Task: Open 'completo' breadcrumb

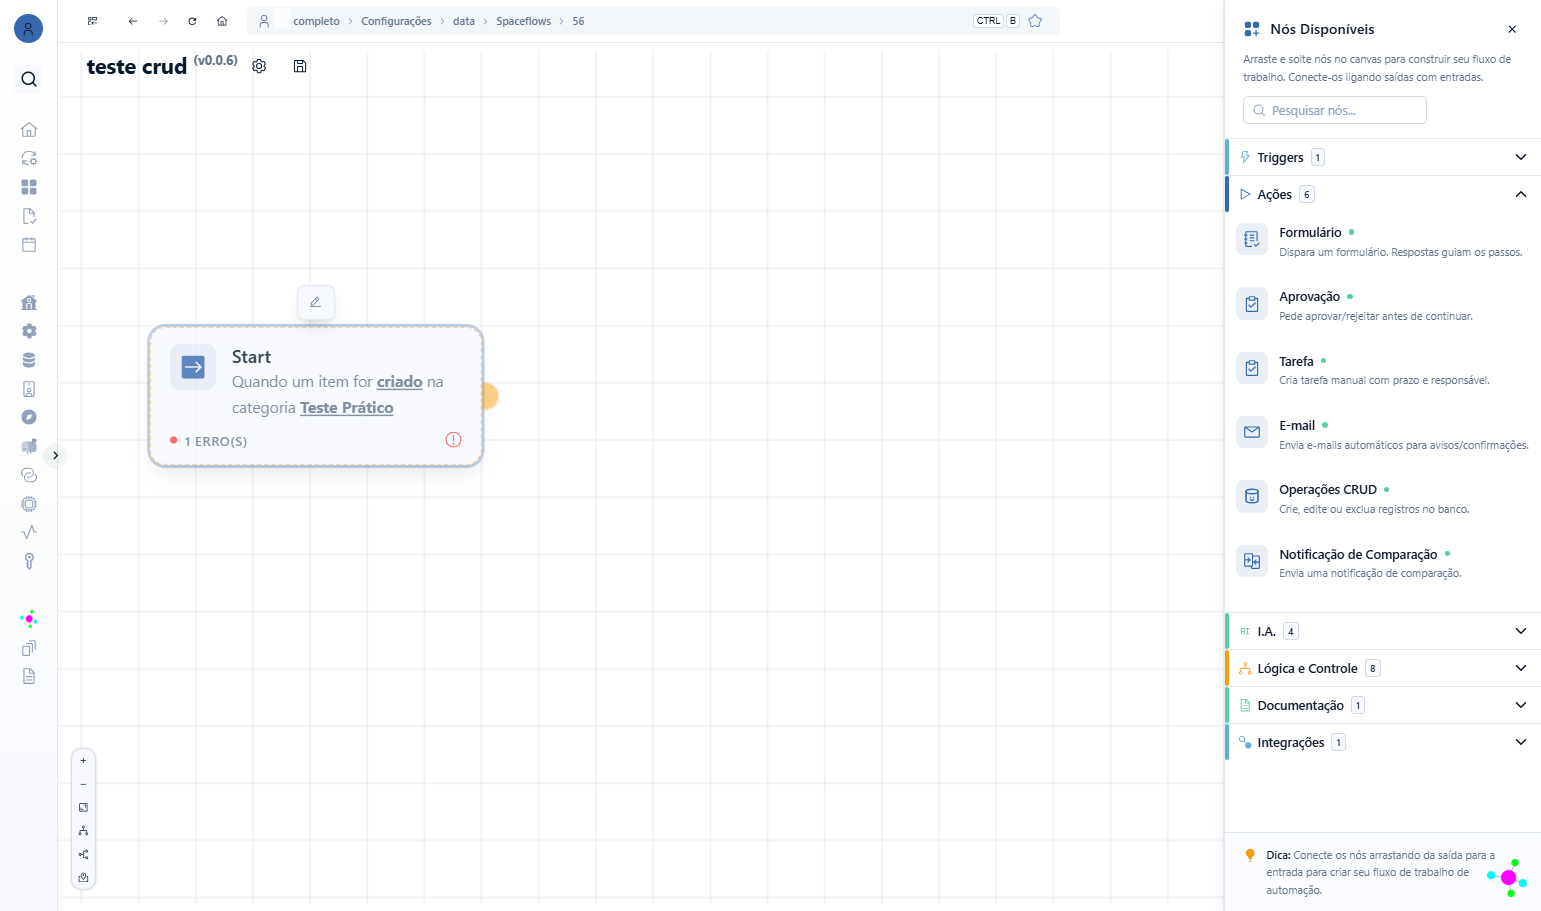Action: pos(316,21)
